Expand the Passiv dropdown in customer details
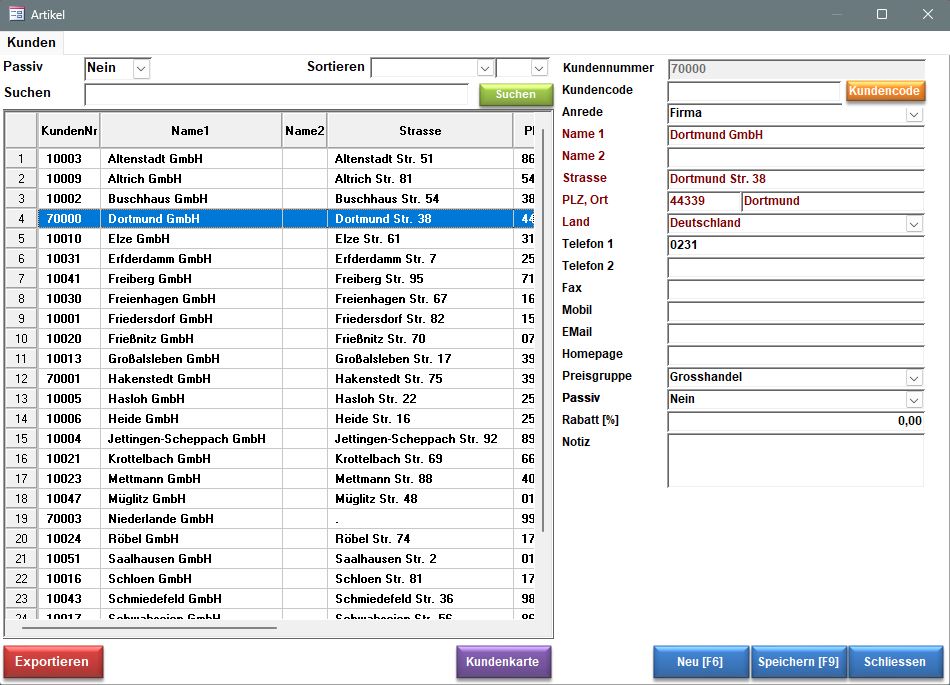The height and width of the screenshot is (685, 950). tap(914, 400)
